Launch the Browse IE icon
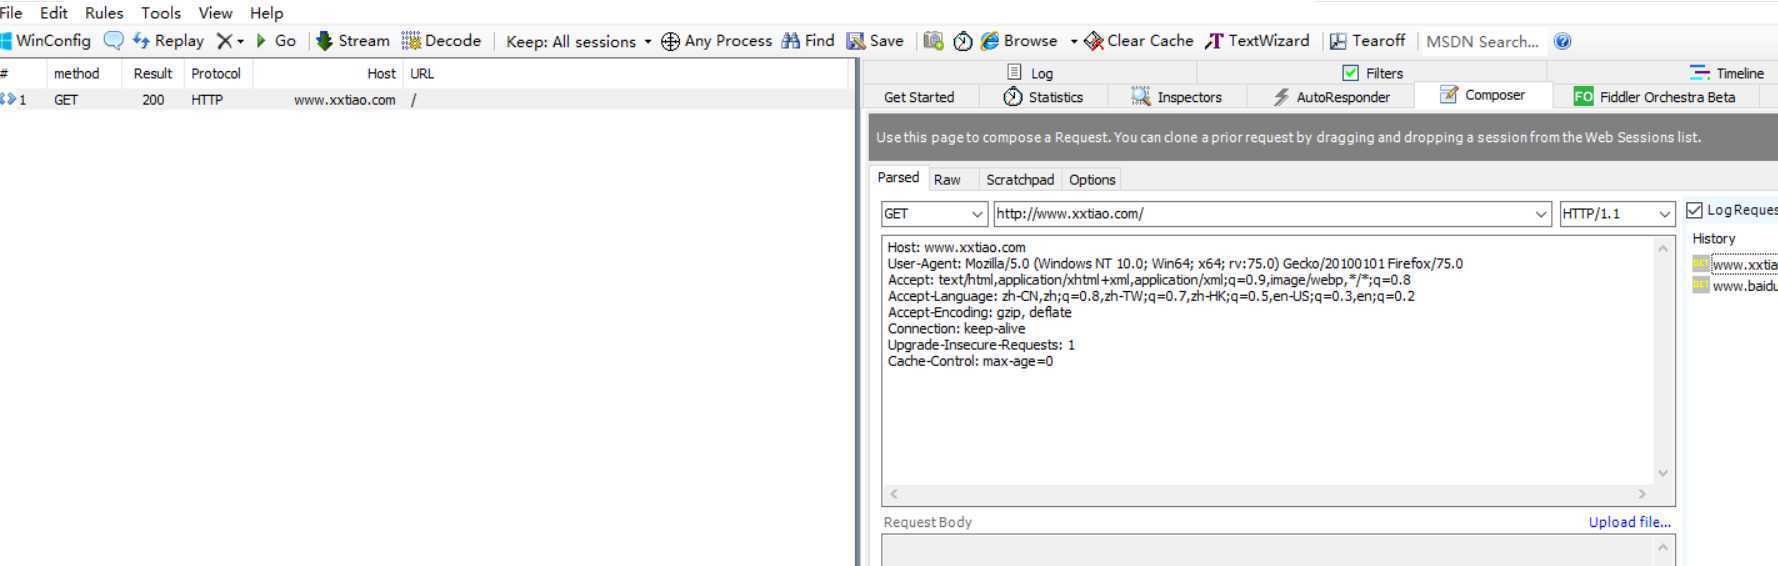The image size is (1778, 566). [990, 41]
